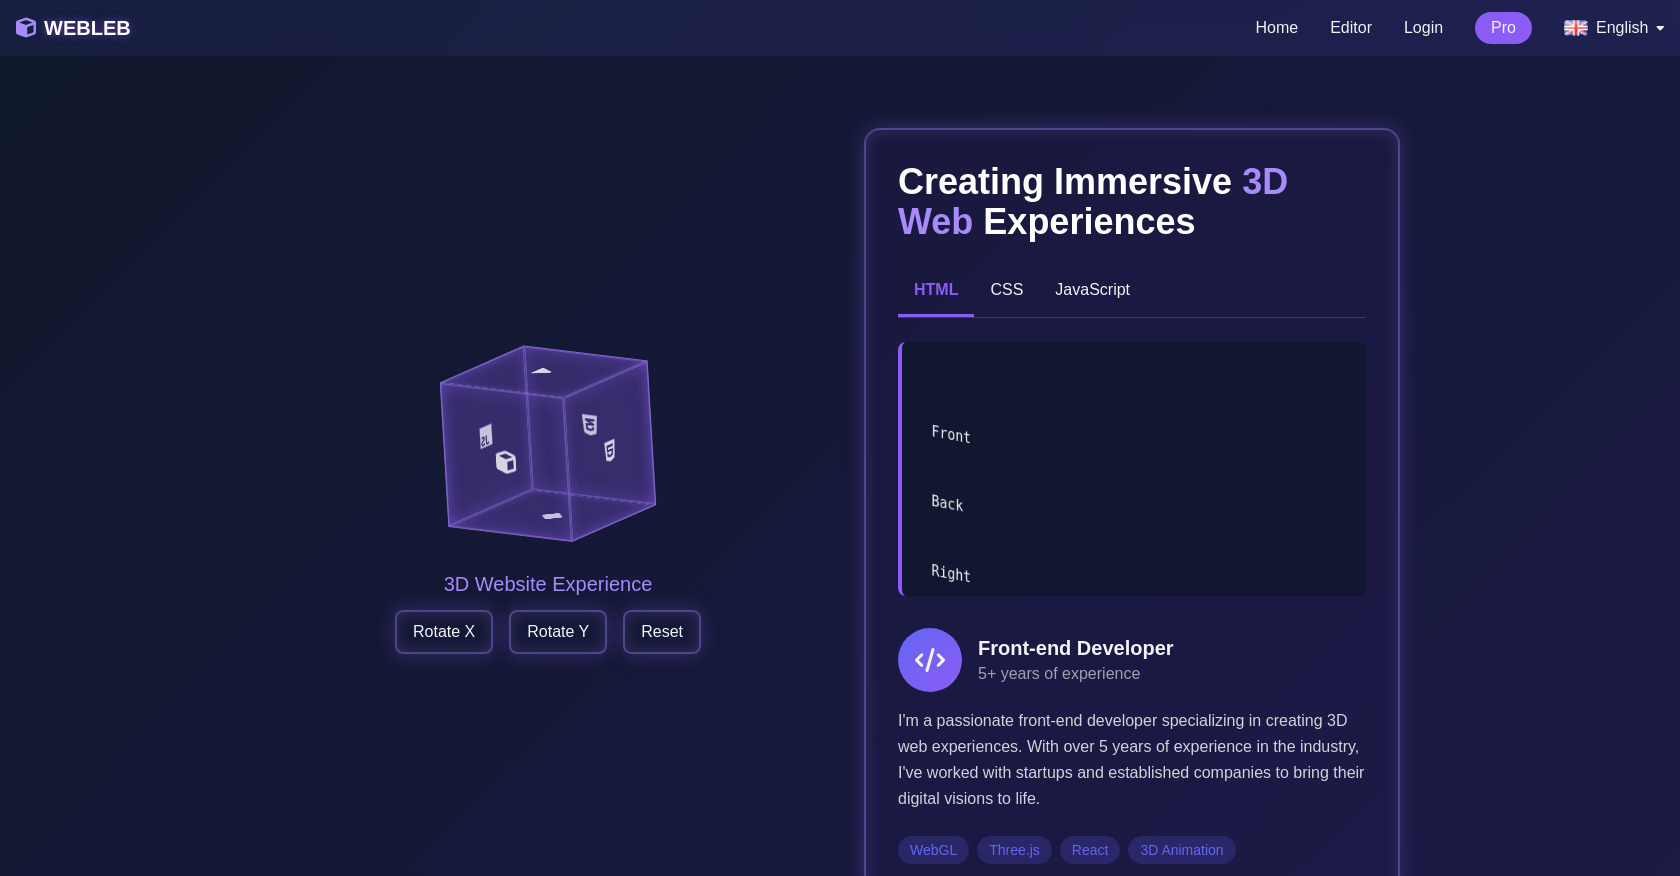
Task: Click the icon on the cube's bottom face
Action: [552, 516]
